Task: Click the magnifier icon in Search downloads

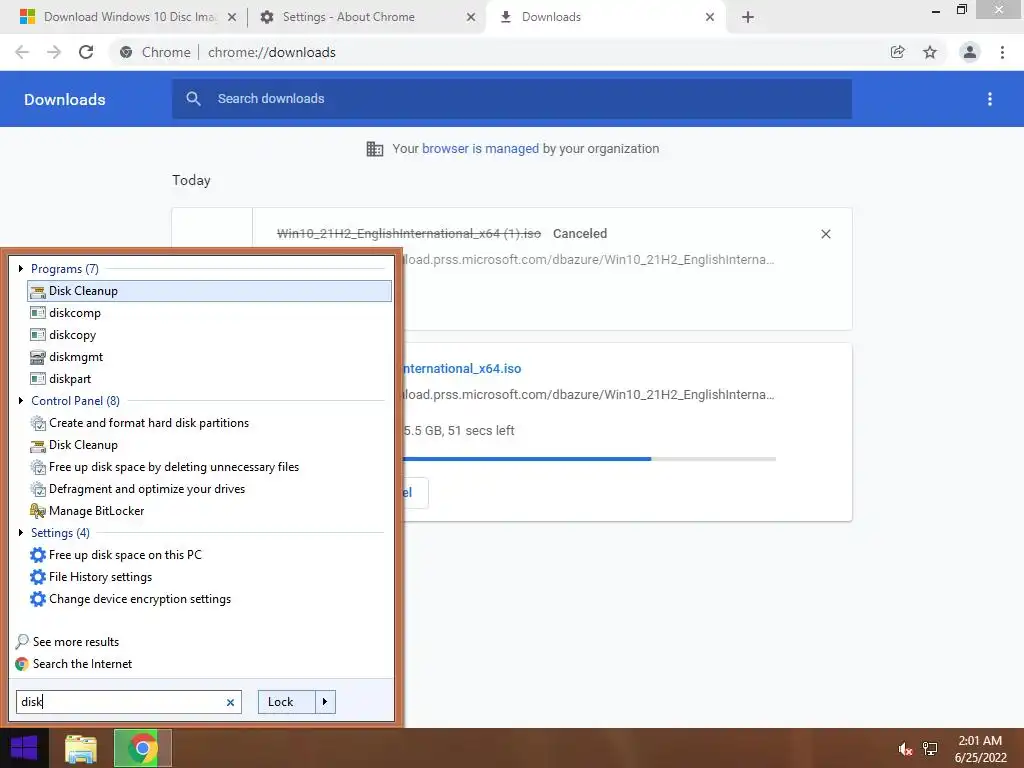Action: point(193,99)
